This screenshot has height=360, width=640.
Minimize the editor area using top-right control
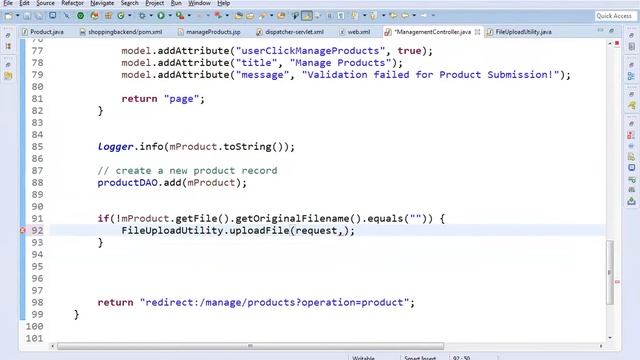click(x=600, y=31)
